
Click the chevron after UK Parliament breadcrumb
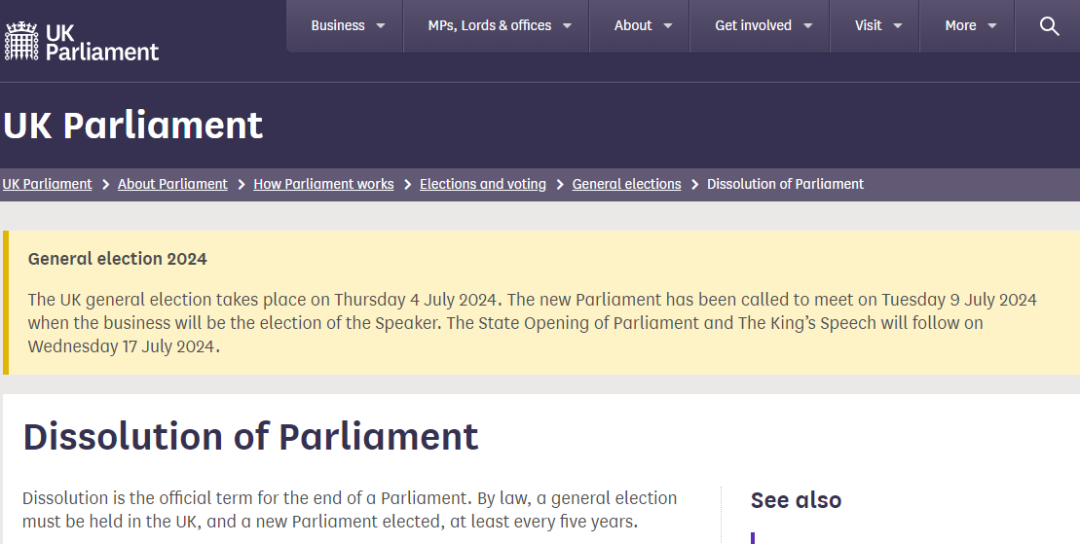[x=105, y=185]
